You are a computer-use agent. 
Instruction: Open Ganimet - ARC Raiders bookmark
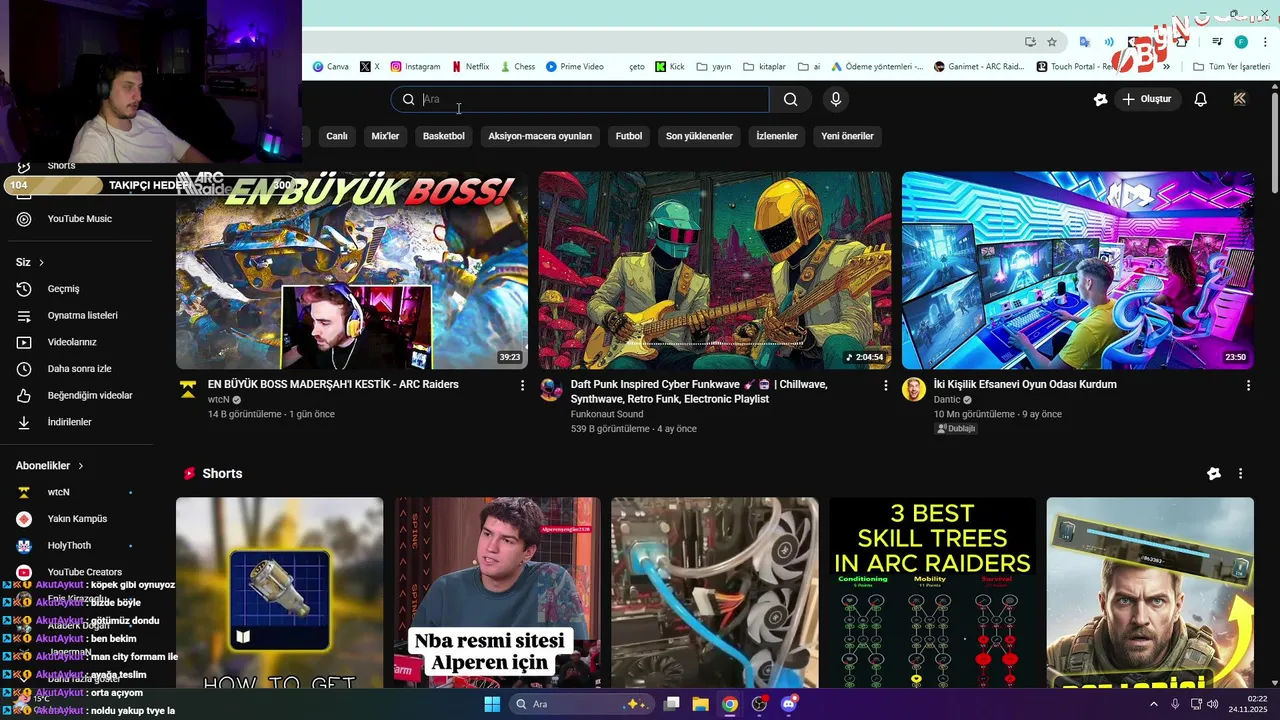pyautogui.click(x=979, y=67)
